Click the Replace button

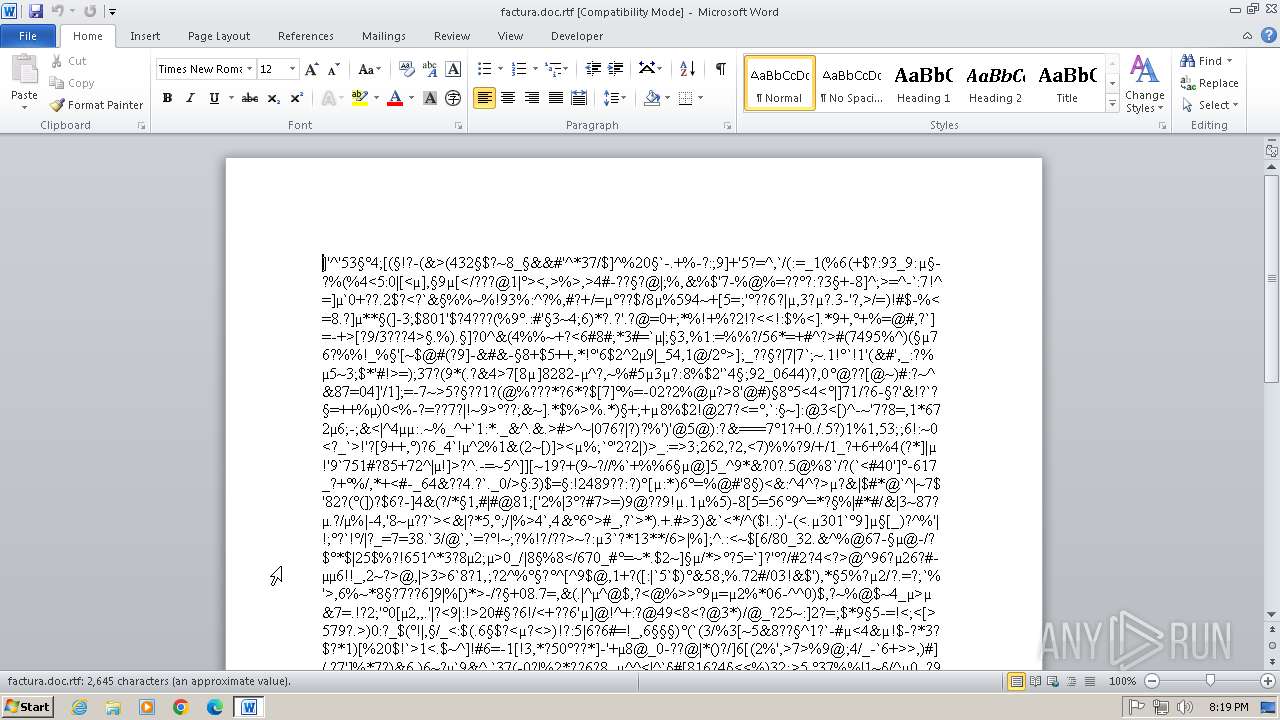pos(1210,83)
